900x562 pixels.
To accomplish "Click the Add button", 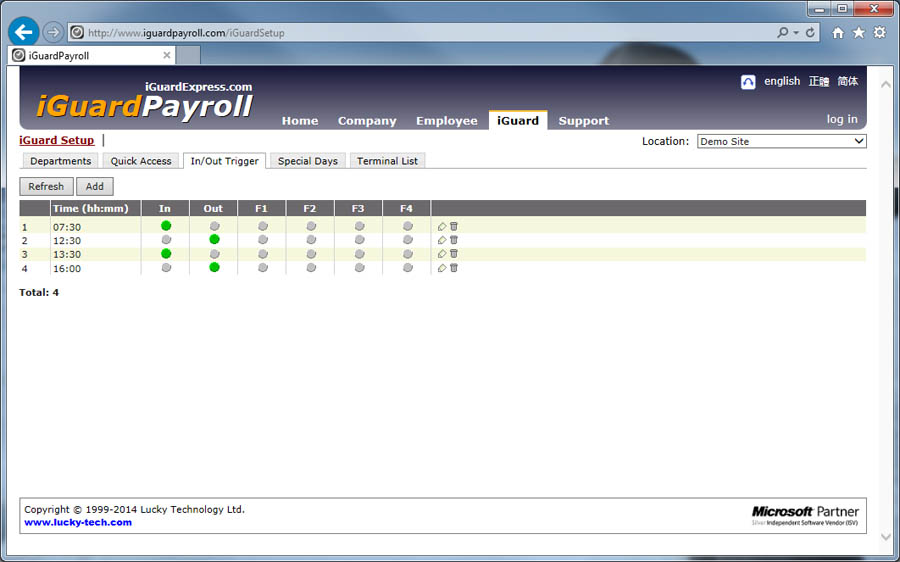I will point(95,186).
